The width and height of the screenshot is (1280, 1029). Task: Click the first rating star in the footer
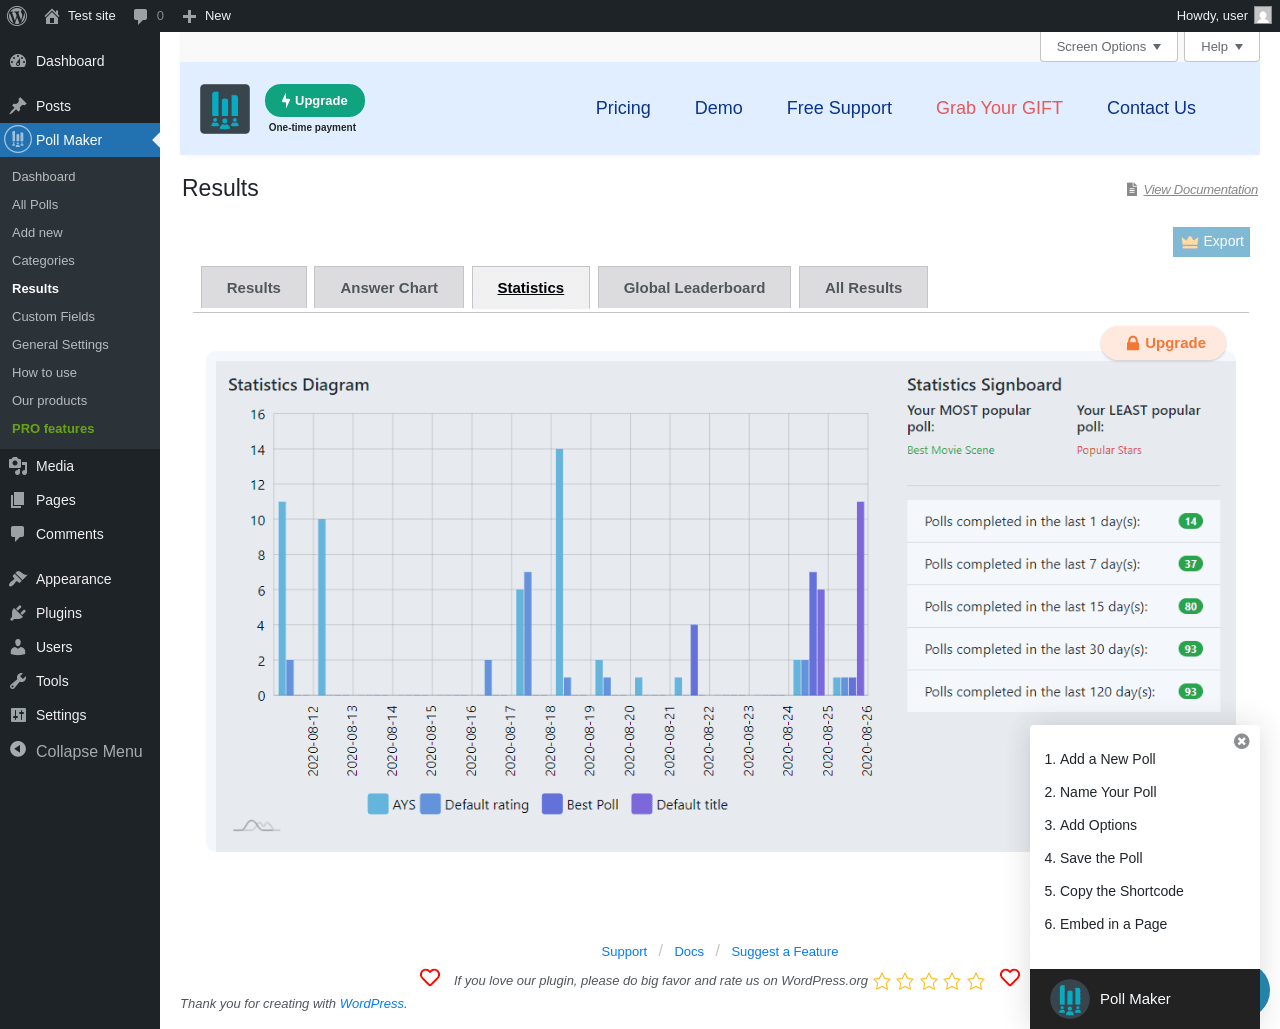click(882, 981)
